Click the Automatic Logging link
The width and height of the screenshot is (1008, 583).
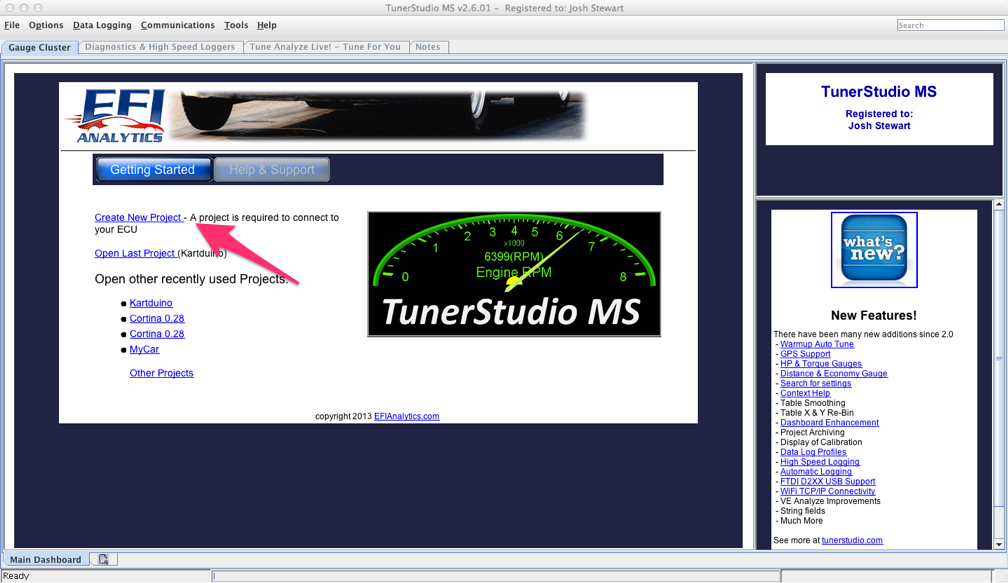pyautogui.click(x=816, y=471)
